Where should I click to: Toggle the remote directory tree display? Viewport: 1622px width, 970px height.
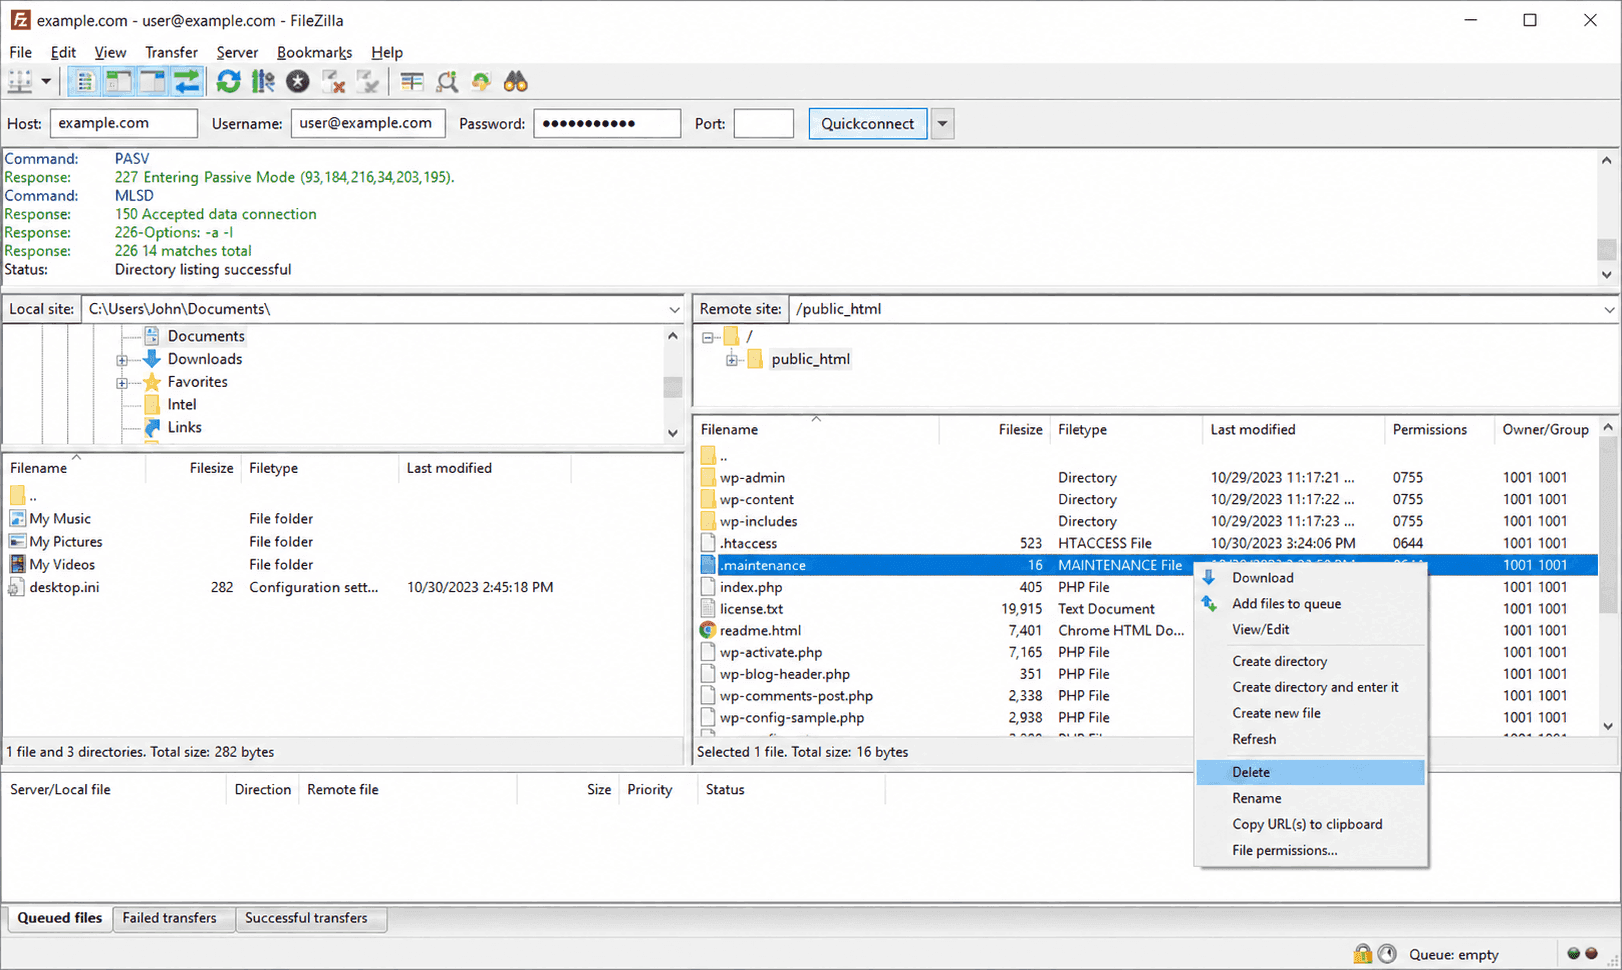pos(153,82)
